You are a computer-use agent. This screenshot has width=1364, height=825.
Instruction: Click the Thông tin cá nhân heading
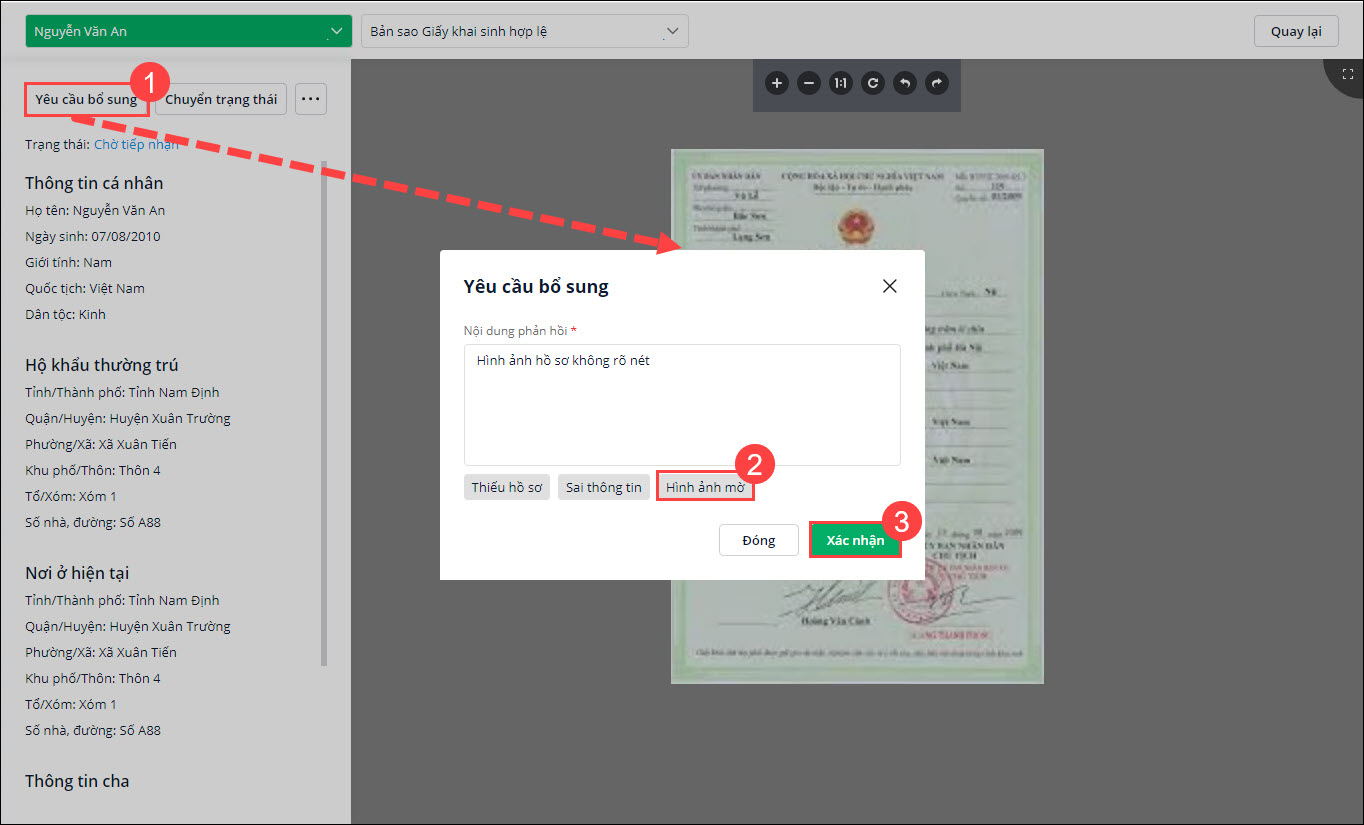click(x=94, y=183)
